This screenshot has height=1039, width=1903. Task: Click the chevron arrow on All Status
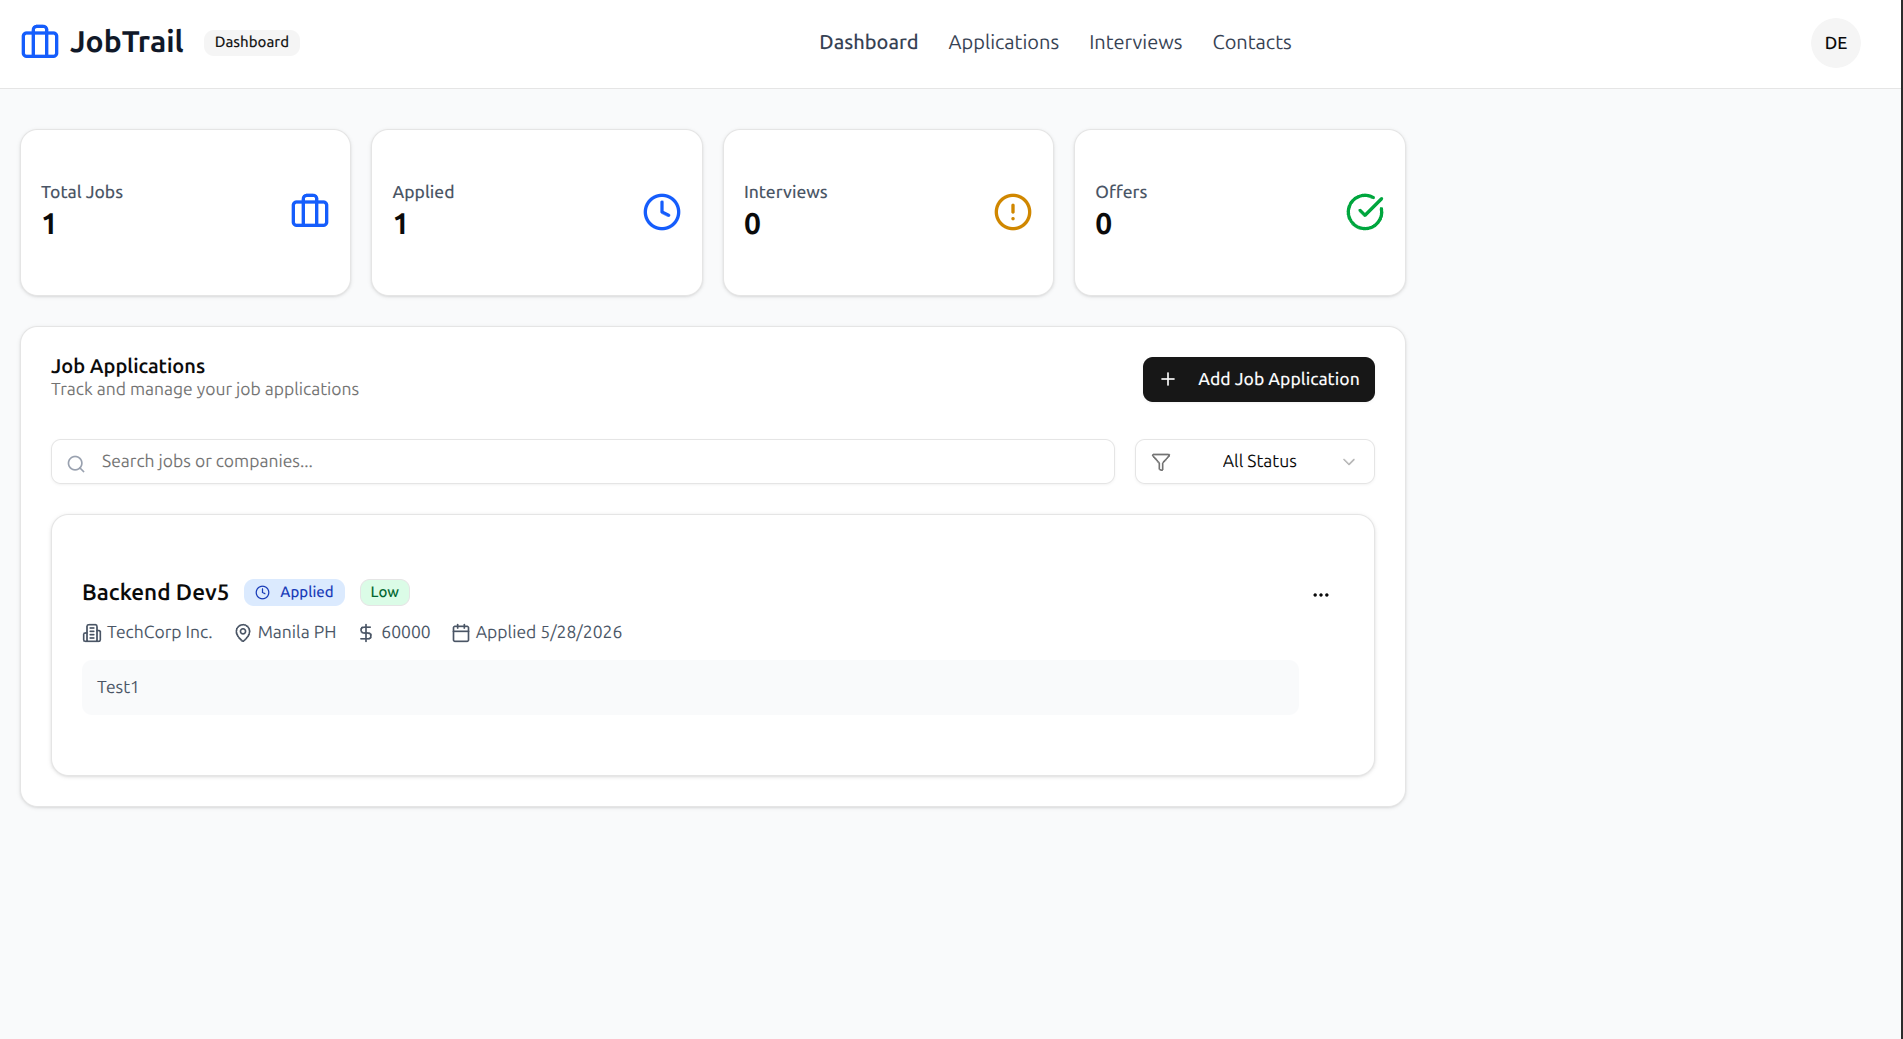click(x=1349, y=462)
